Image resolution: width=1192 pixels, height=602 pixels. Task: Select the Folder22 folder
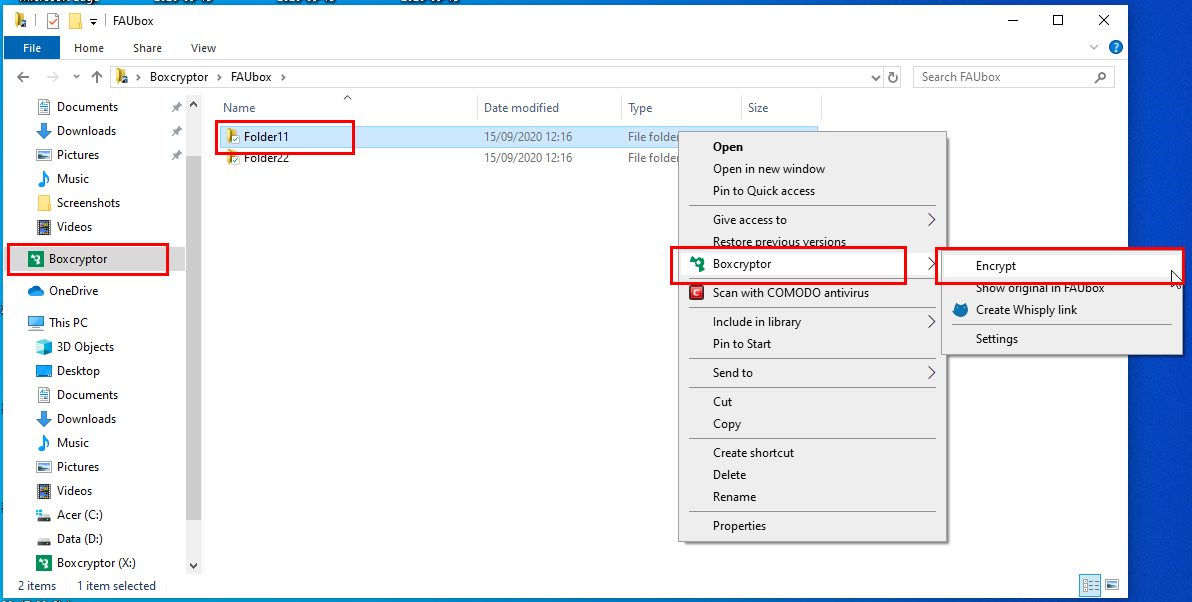266,158
